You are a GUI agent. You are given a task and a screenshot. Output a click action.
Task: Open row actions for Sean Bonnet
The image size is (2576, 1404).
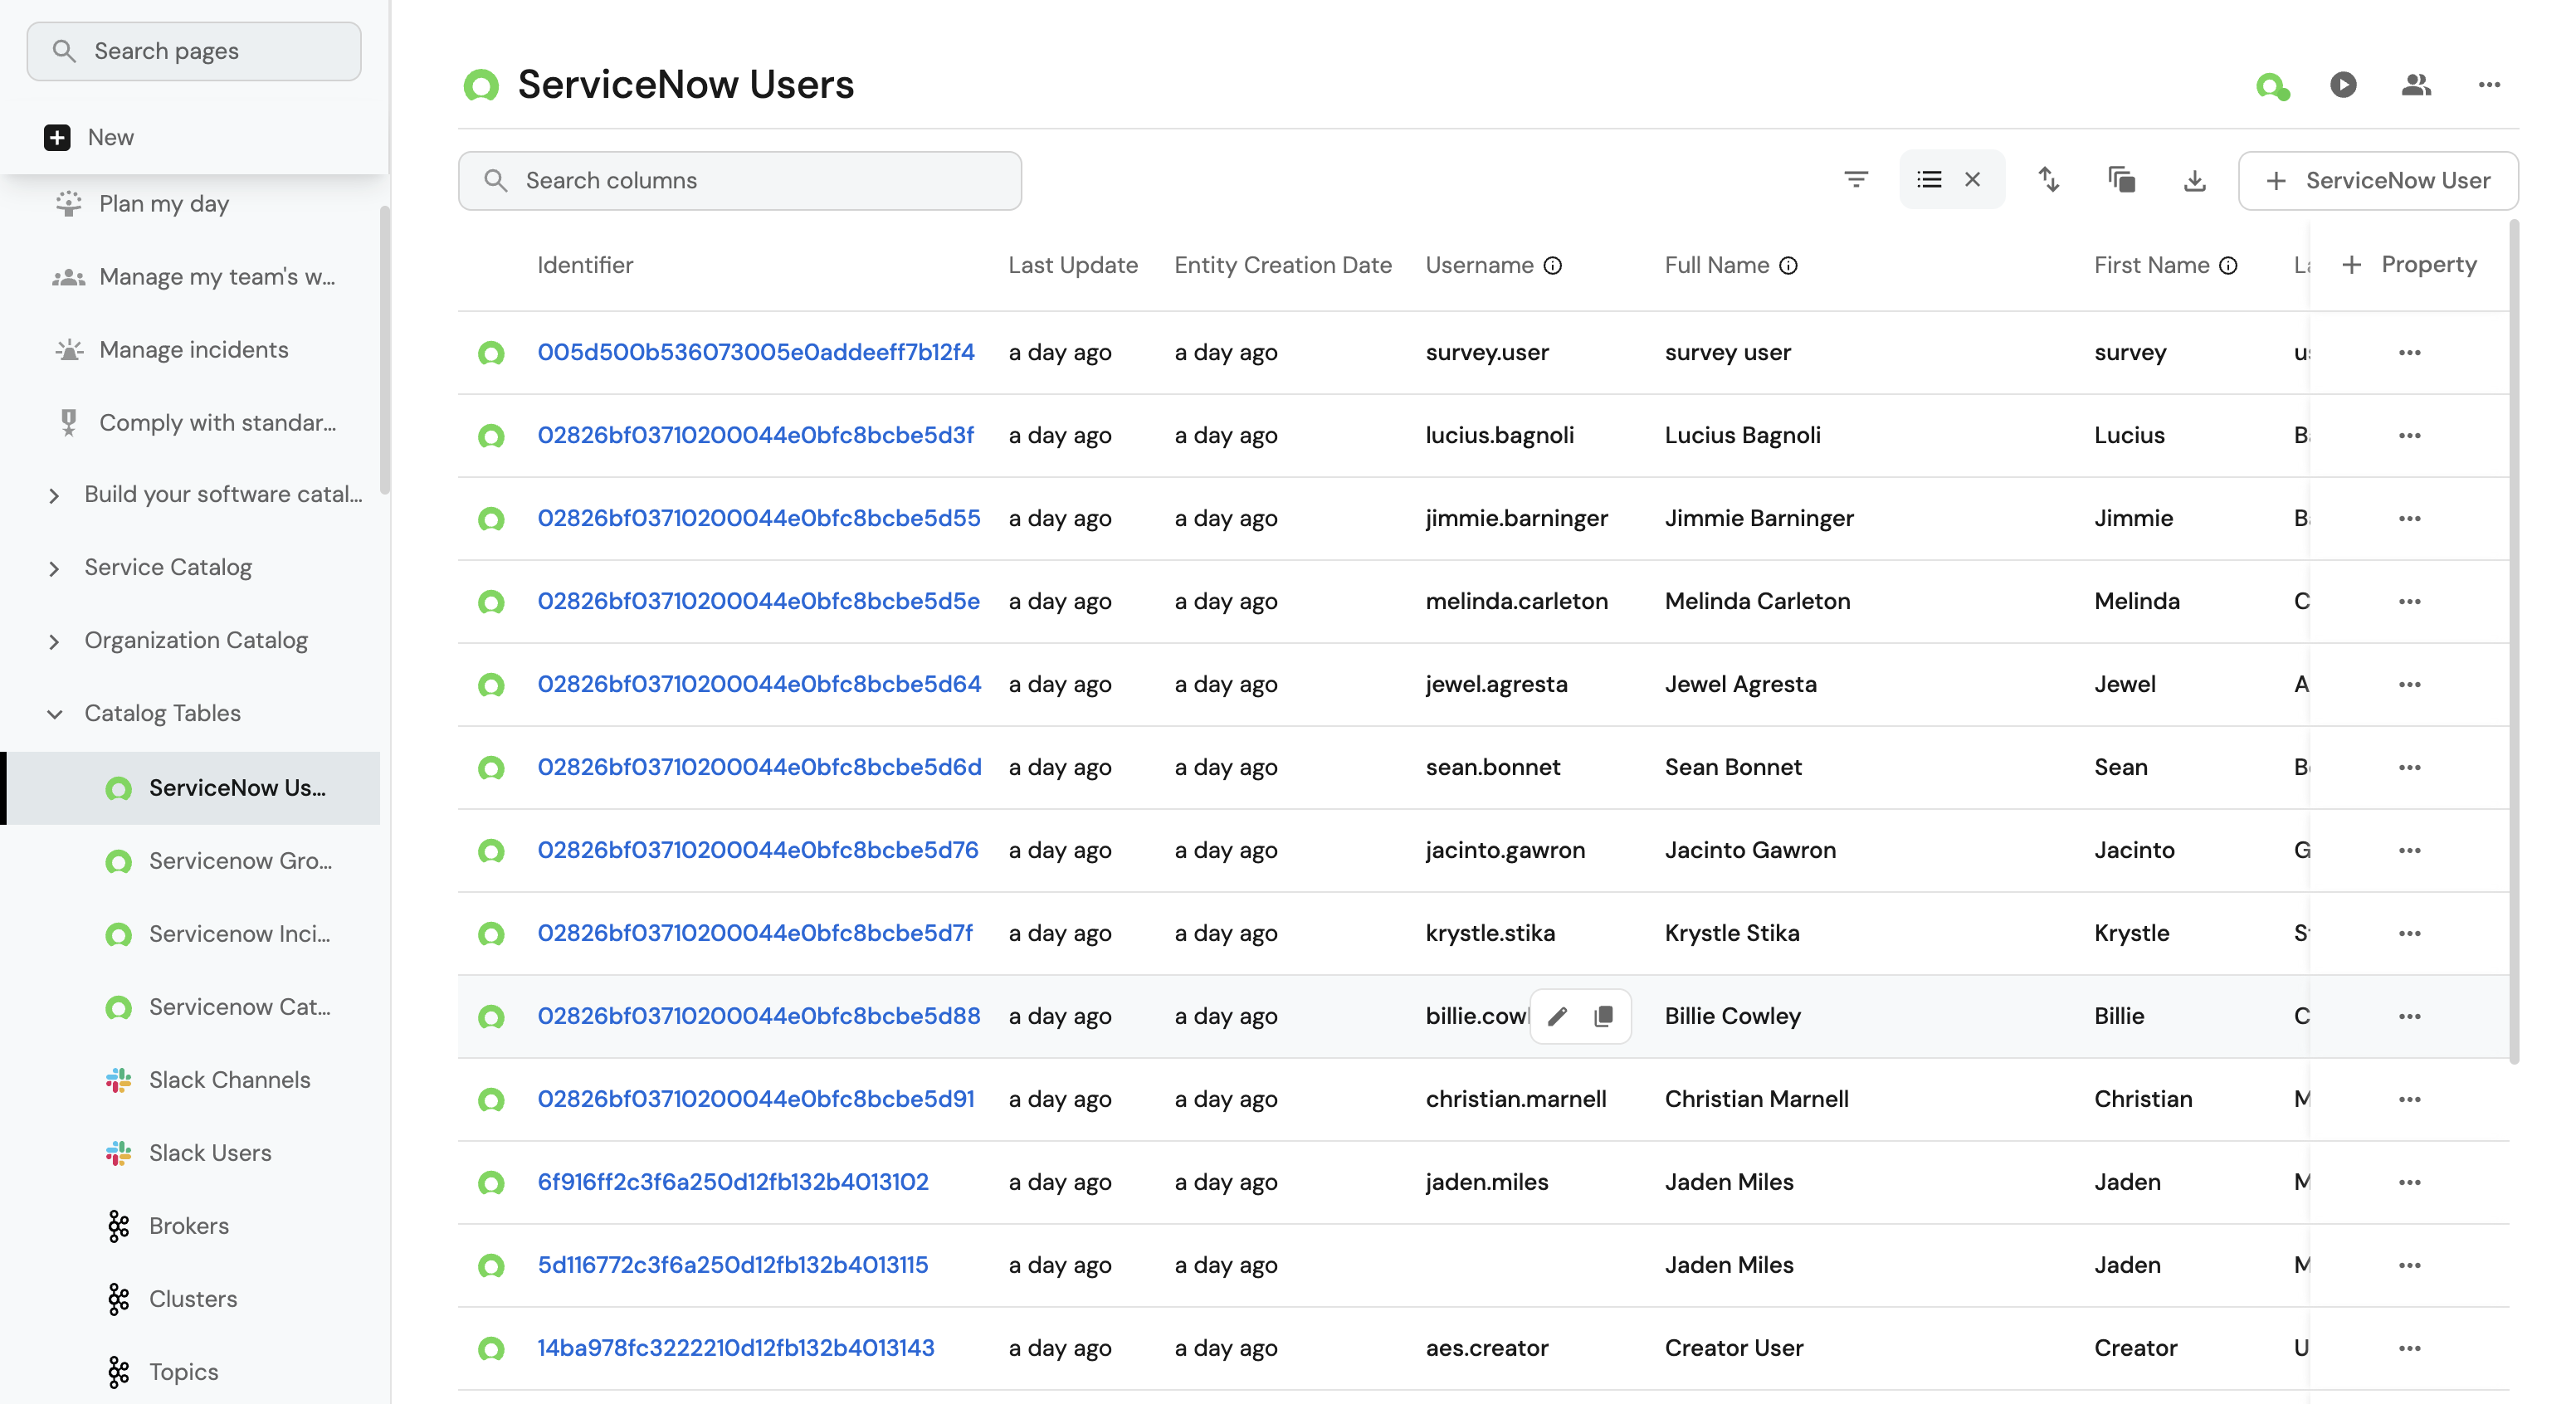(2409, 767)
